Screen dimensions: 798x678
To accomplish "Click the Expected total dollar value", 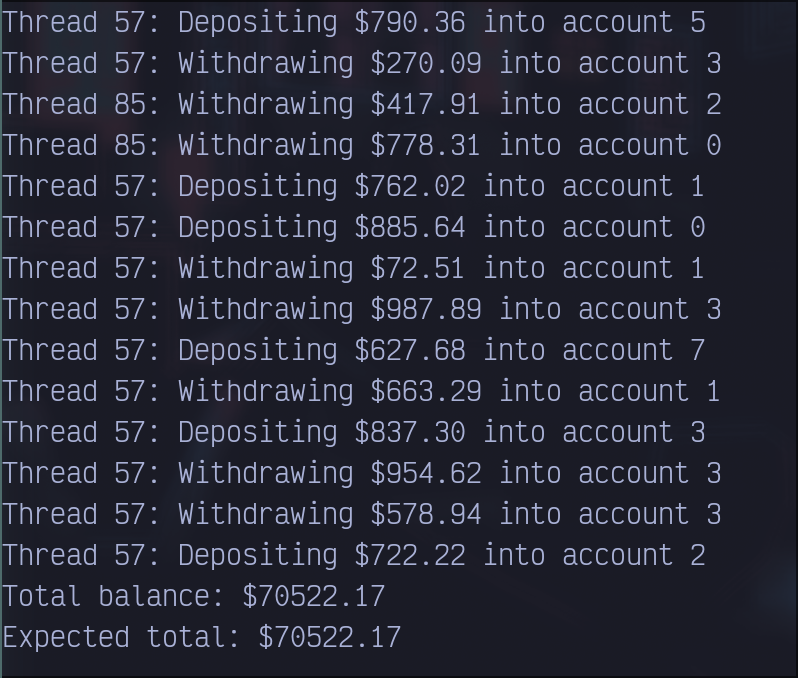I will click(330, 637).
